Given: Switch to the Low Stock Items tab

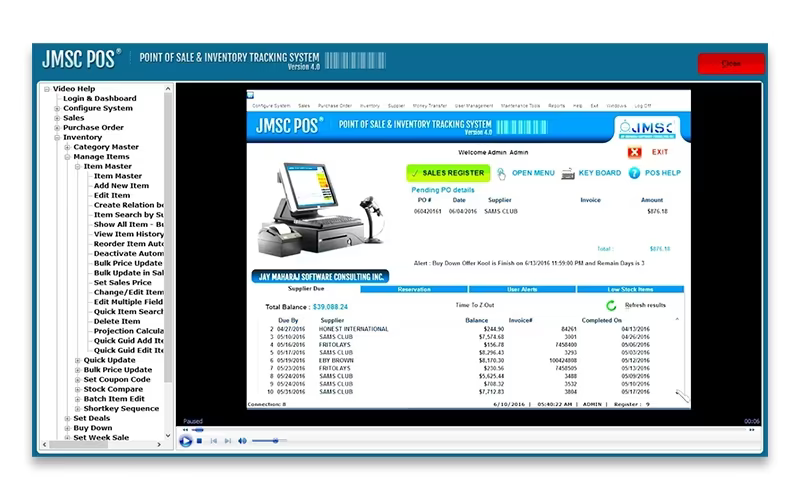Looking at the screenshot, I should pyautogui.click(x=630, y=289).
